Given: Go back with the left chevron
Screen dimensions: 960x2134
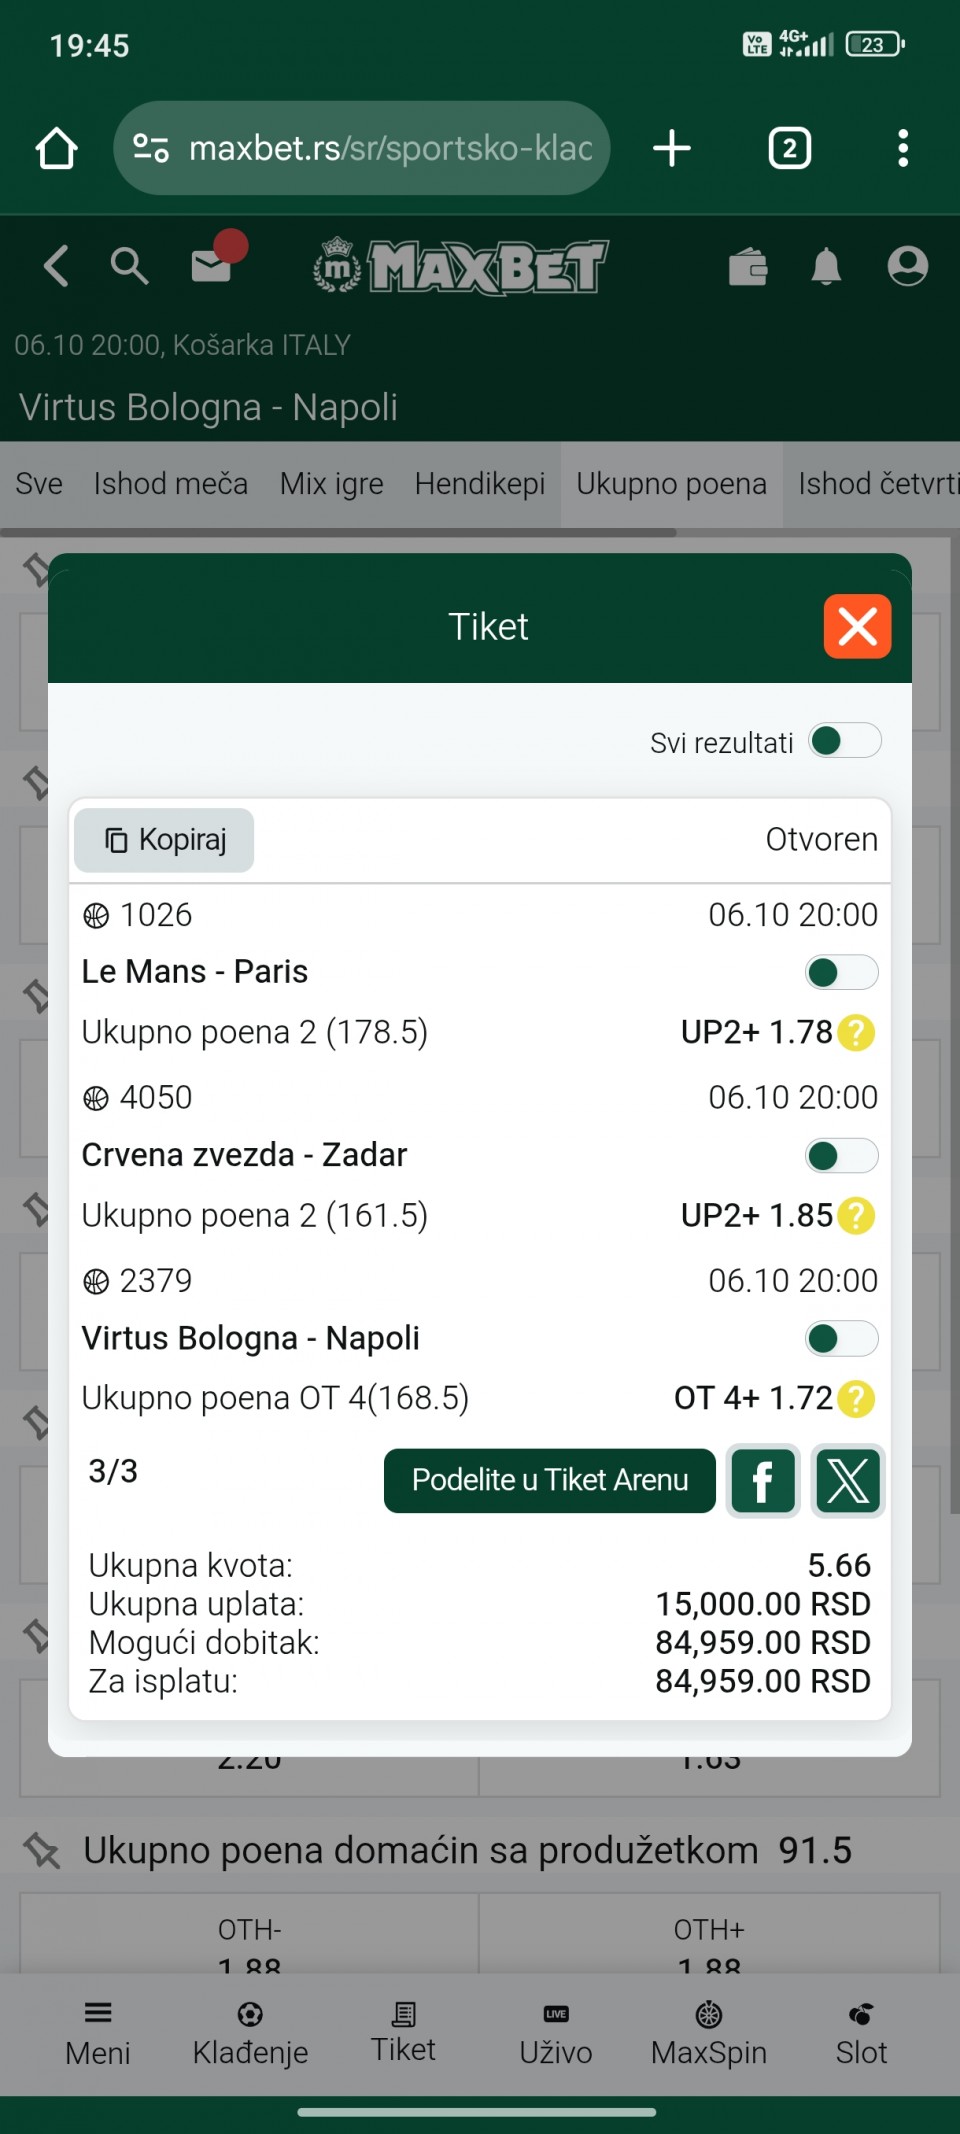Looking at the screenshot, I should coord(56,266).
